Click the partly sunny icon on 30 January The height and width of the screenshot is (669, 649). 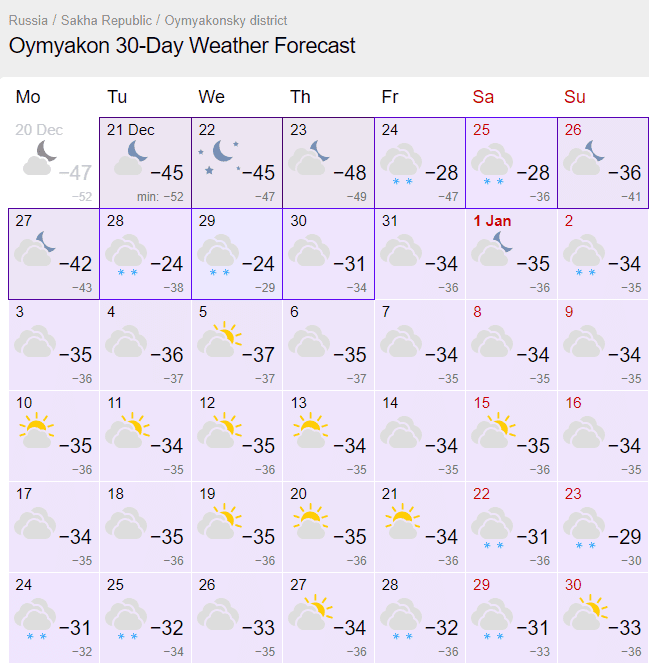coord(585,613)
